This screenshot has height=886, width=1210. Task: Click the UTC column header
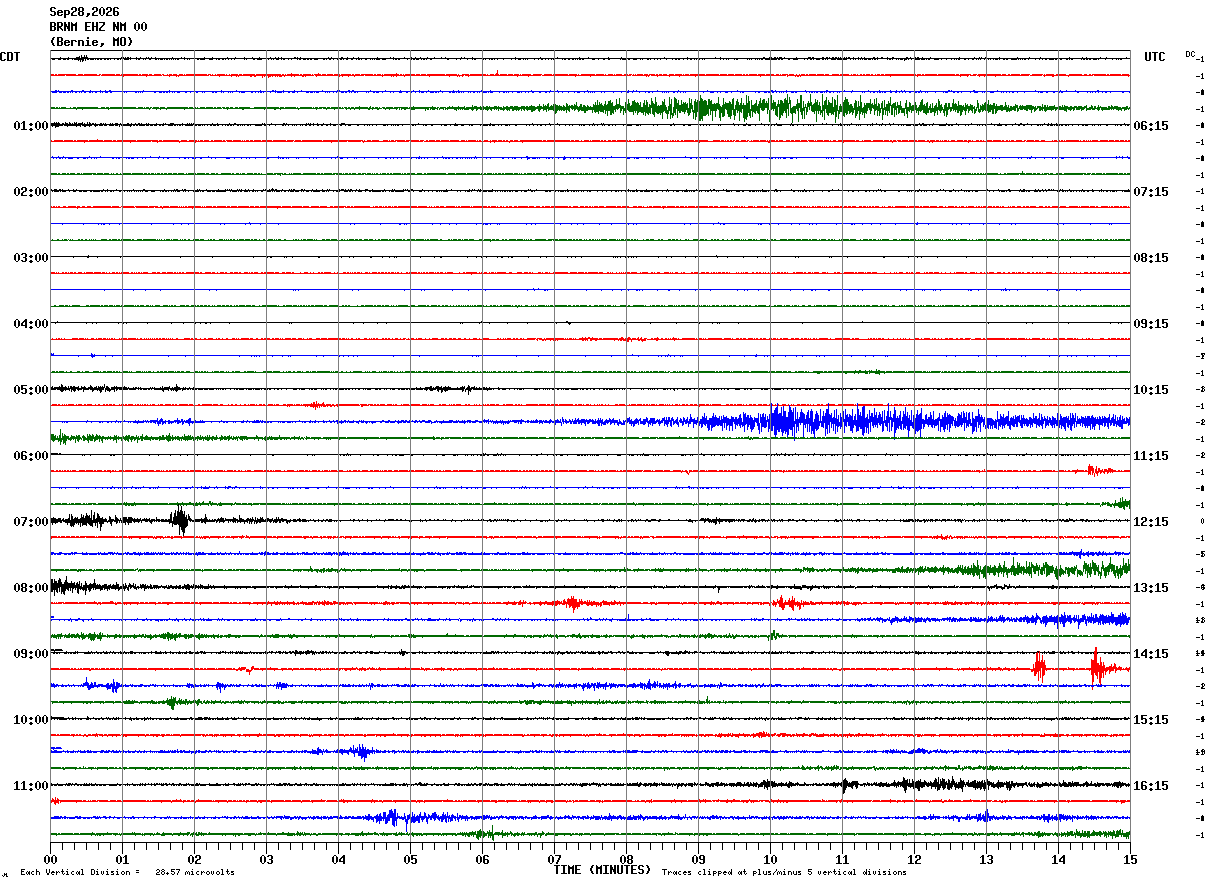(1155, 57)
